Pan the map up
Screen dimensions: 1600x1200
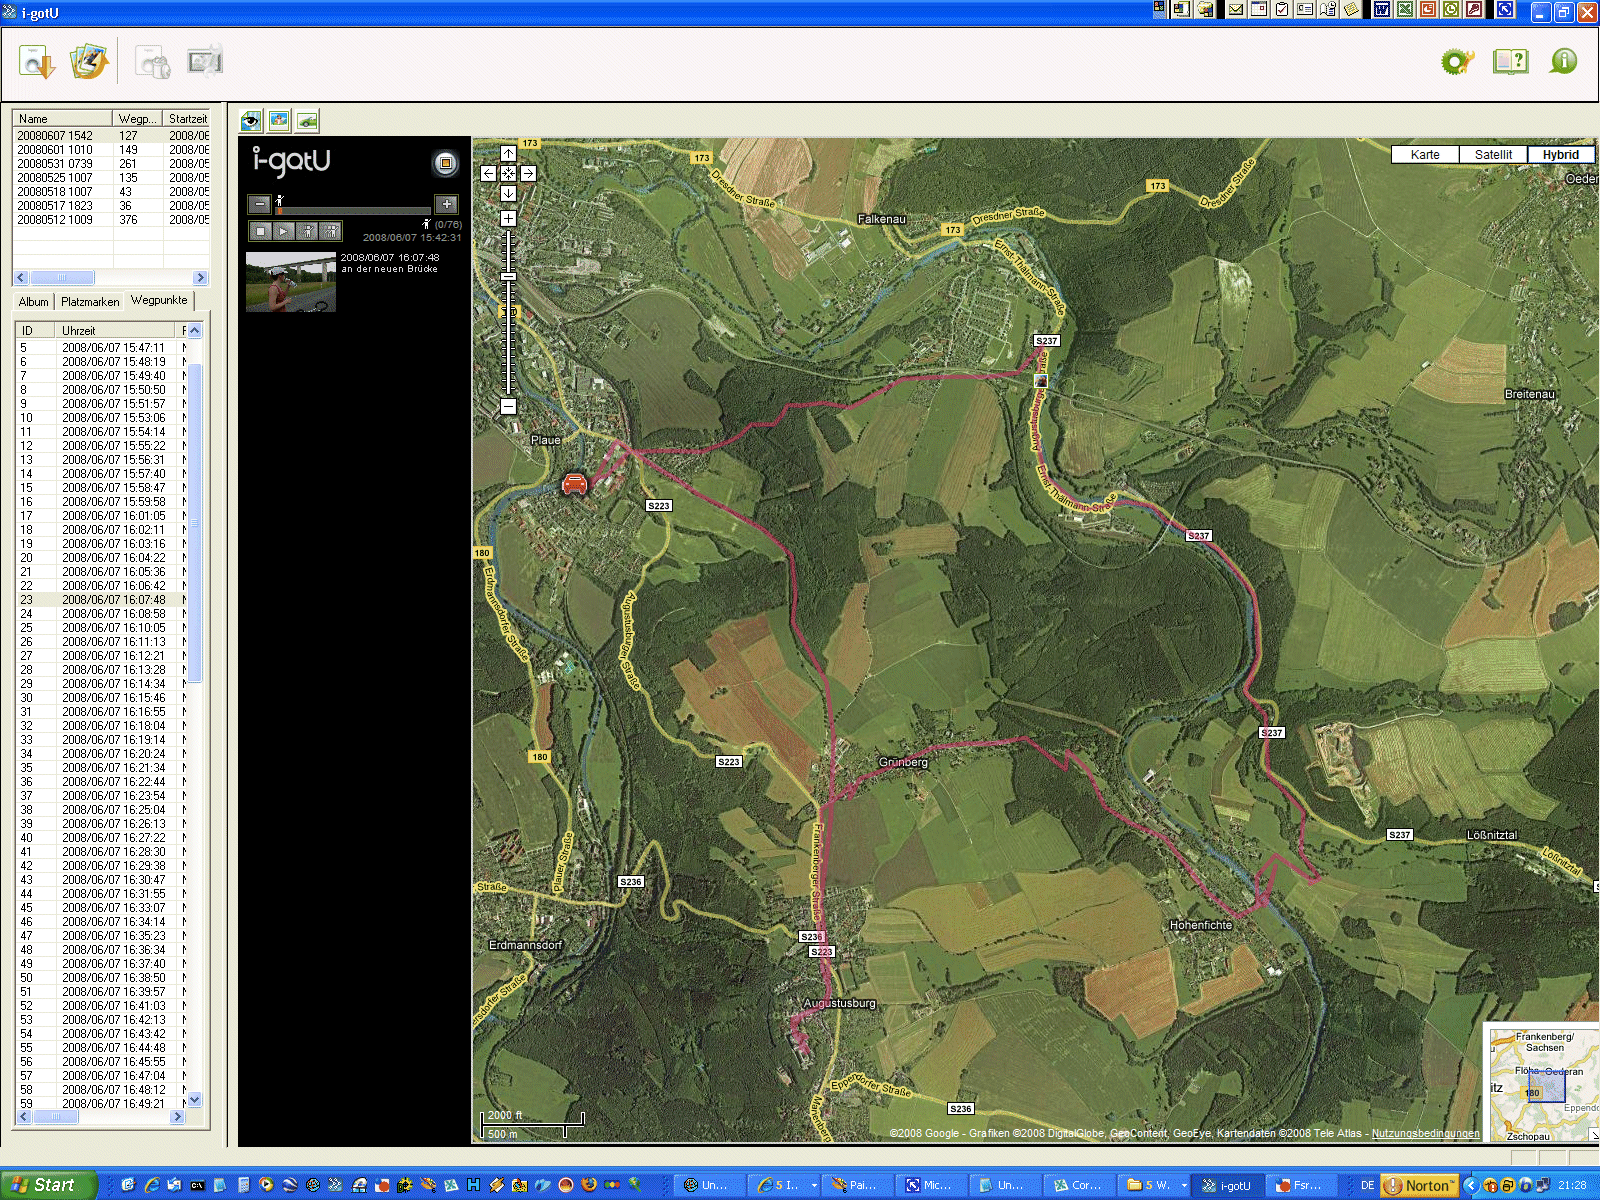508,153
